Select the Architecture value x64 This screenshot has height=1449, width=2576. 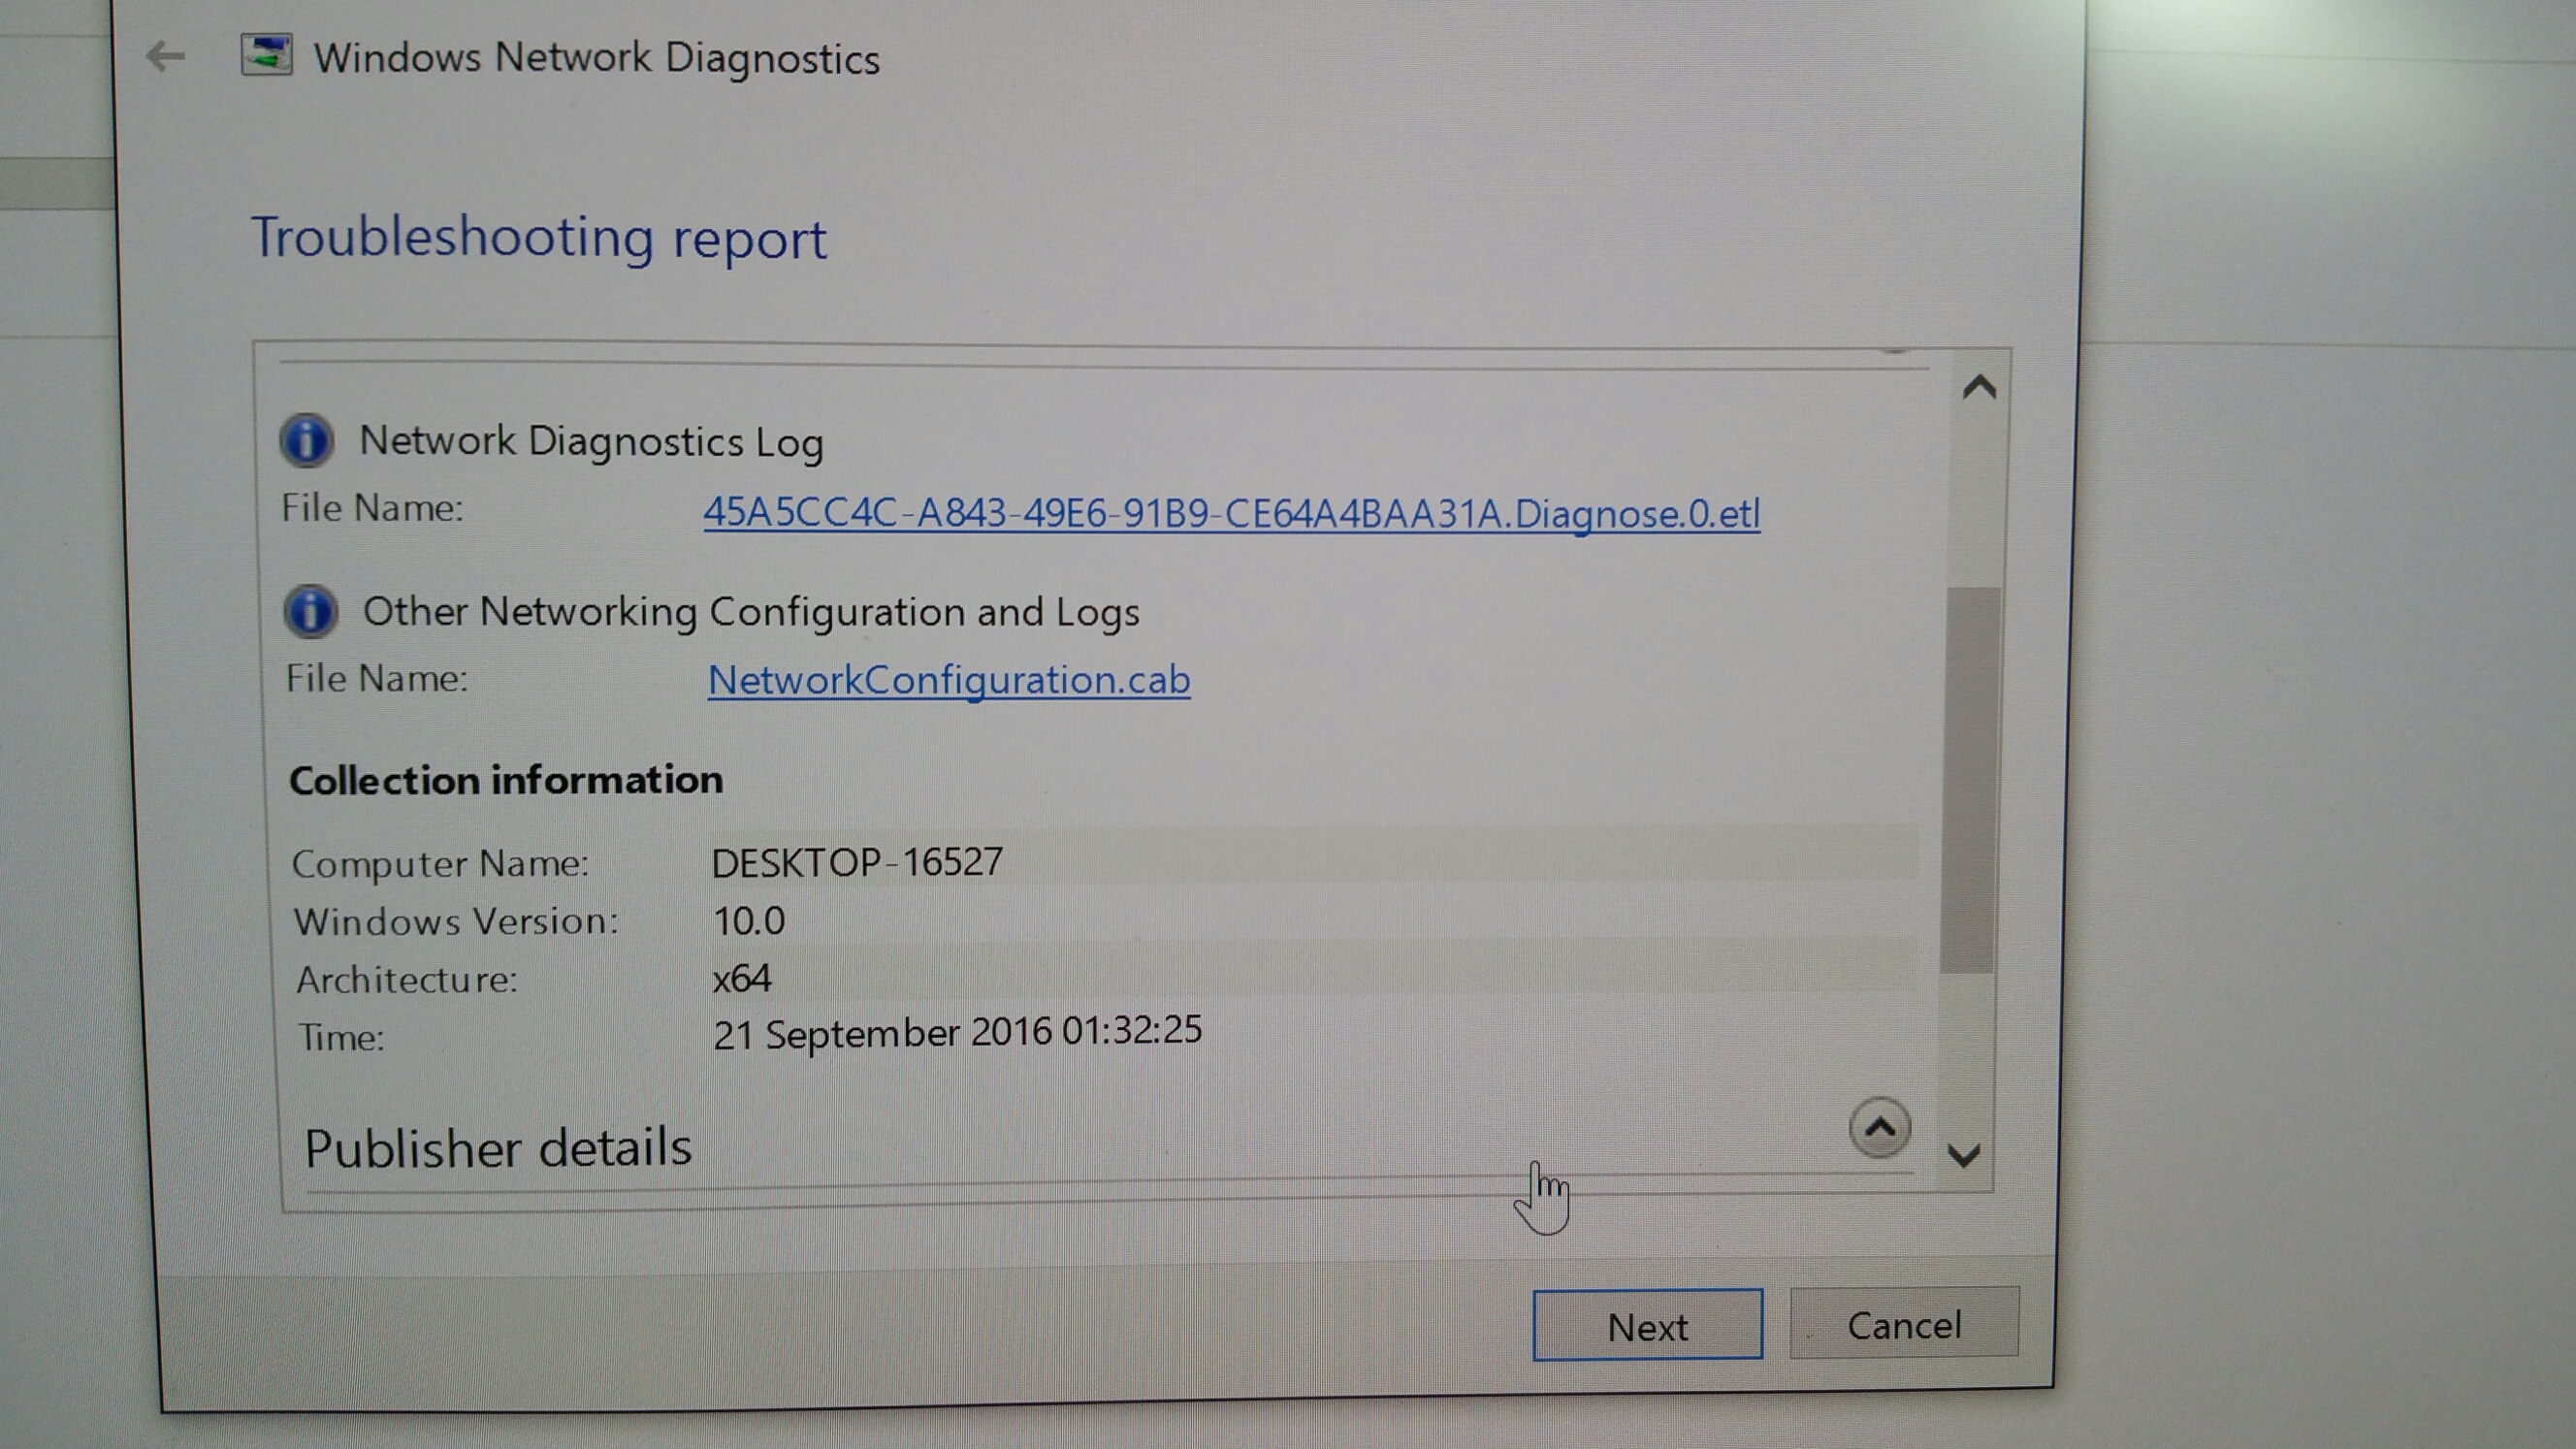tap(742, 978)
